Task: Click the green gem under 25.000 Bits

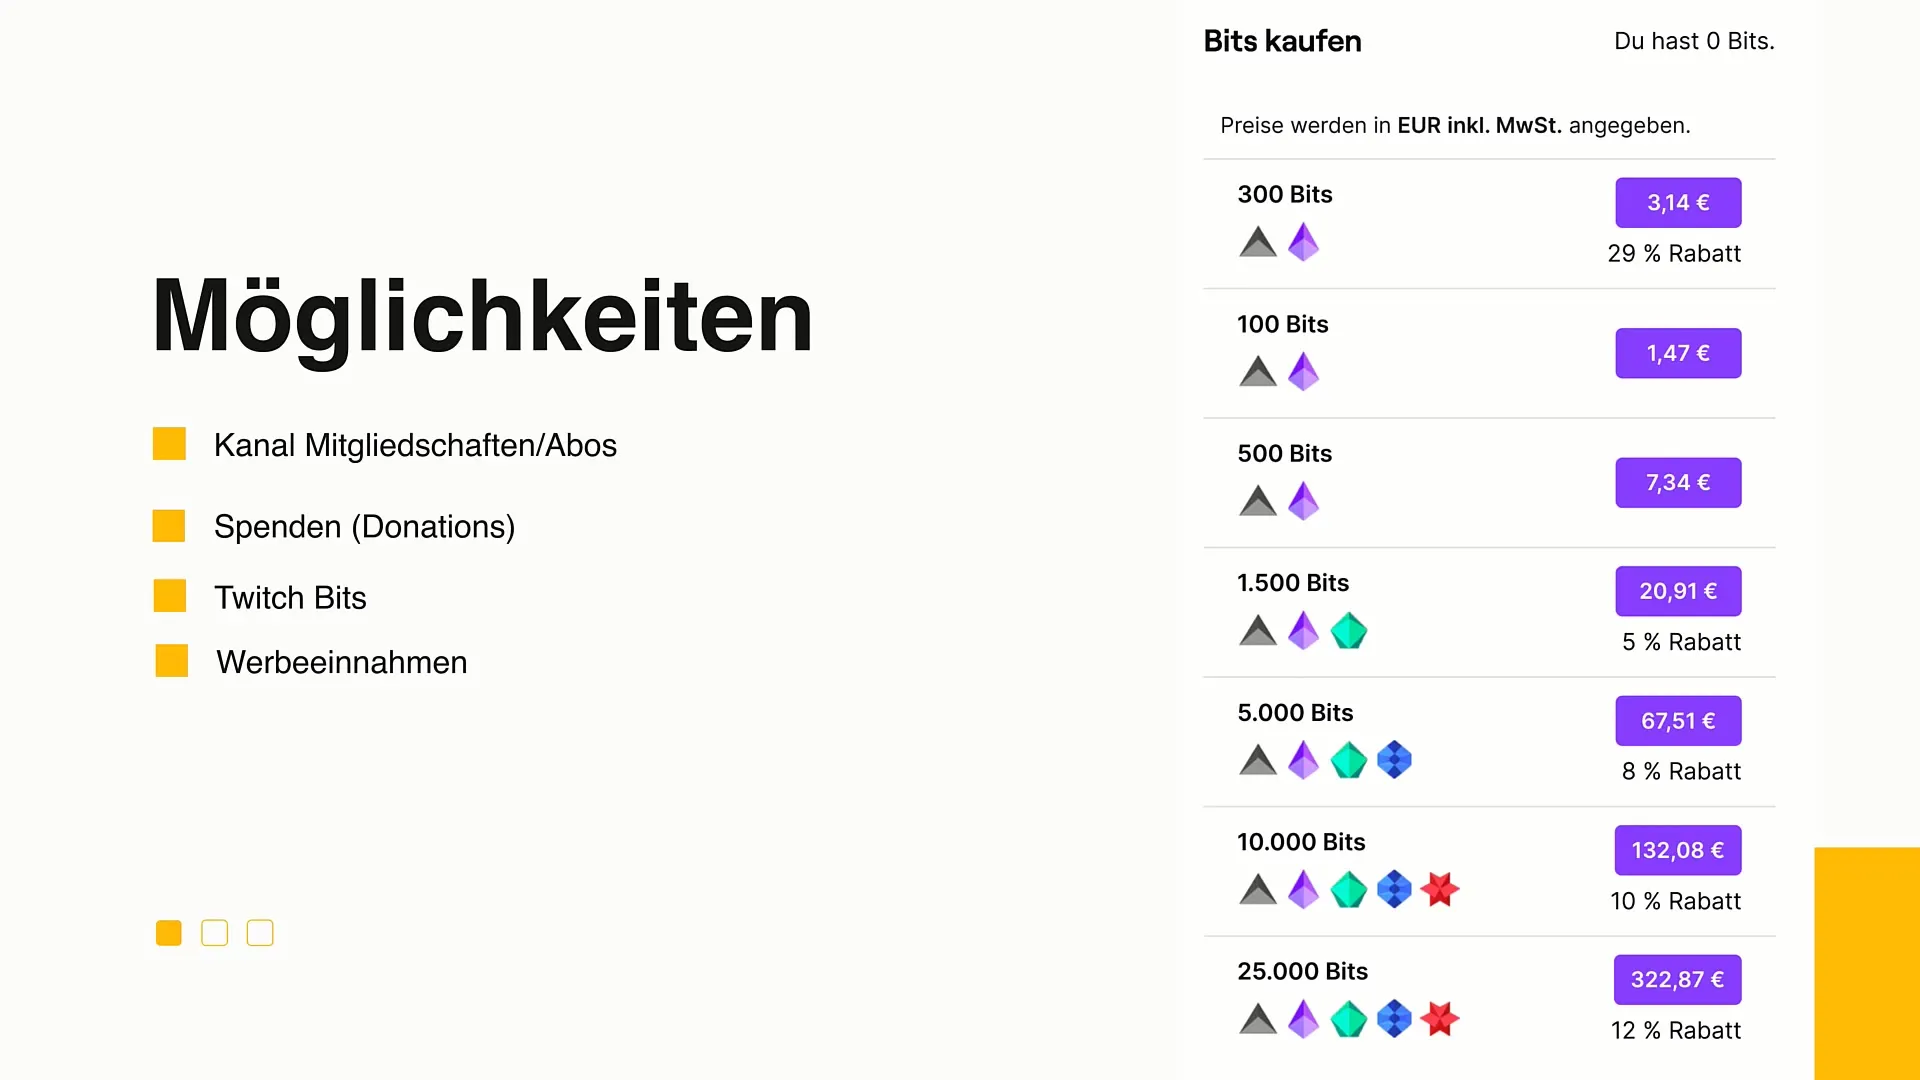Action: click(x=1349, y=1019)
